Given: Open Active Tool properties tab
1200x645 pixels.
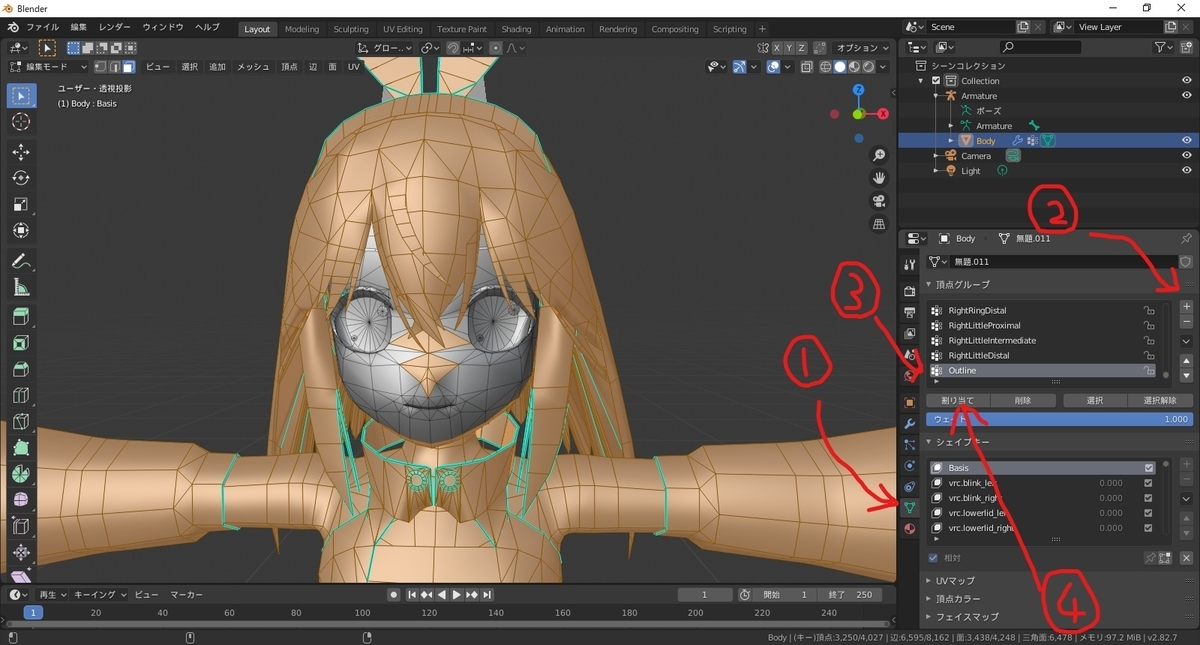Looking at the screenshot, I should 909,265.
